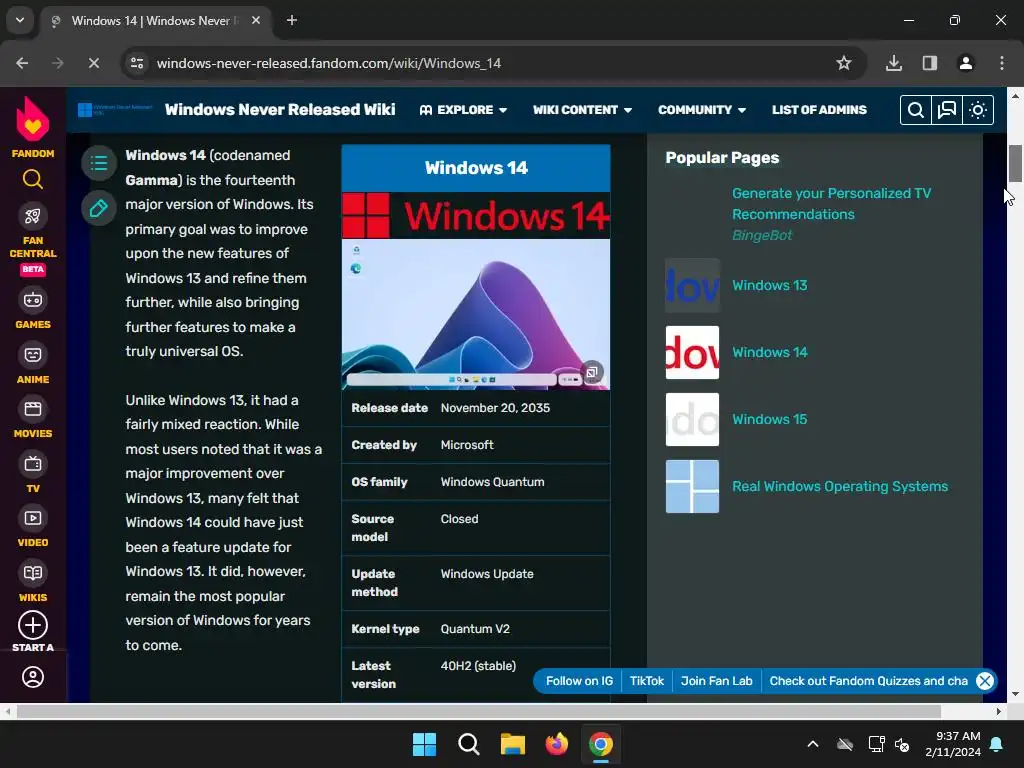Open Check out Fandom Quizzes link
This screenshot has height=768, width=1024.
point(868,681)
